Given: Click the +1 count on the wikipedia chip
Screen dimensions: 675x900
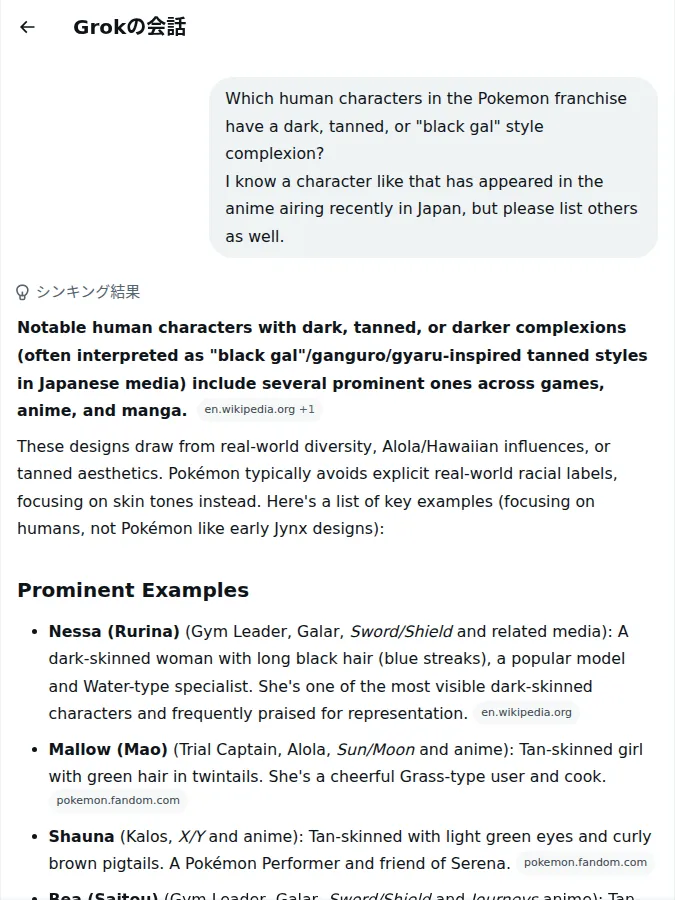Looking at the screenshot, I should [x=307, y=410].
